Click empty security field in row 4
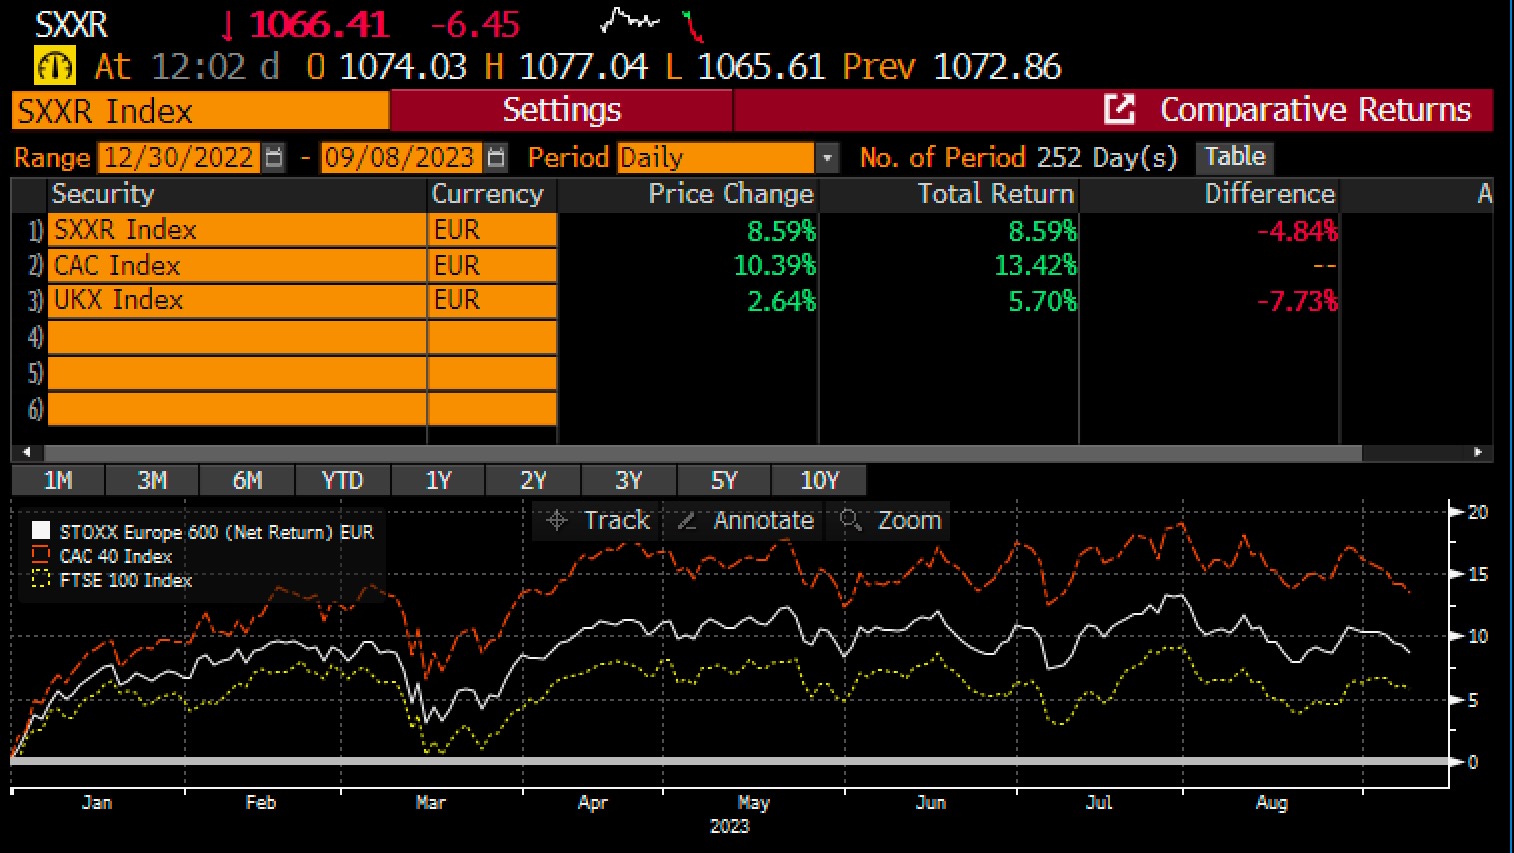1514x853 pixels. point(237,337)
